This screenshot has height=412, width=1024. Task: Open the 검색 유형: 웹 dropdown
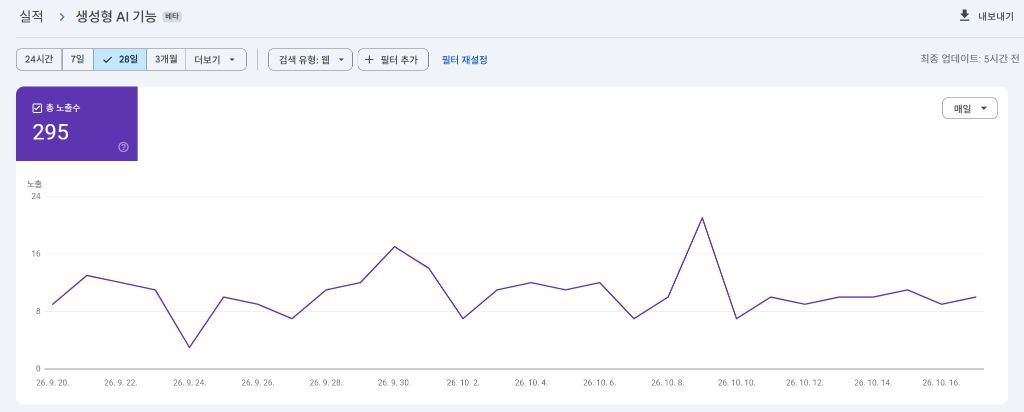(x=310, y=59)
